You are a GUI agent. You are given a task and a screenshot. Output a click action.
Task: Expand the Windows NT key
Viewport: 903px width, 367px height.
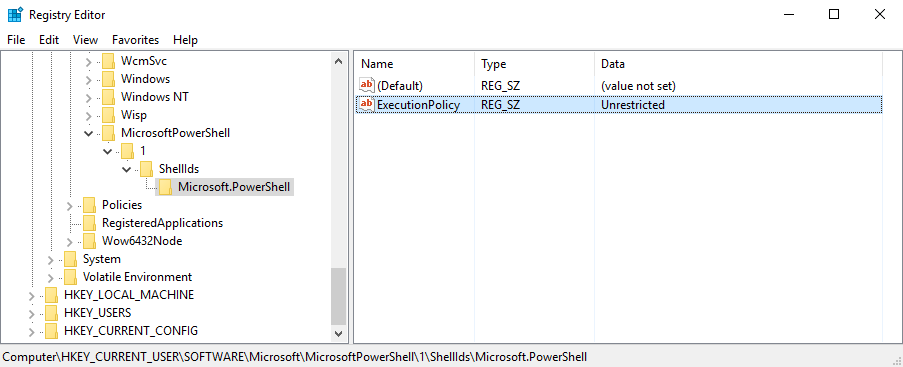click(x=89, y=97)
